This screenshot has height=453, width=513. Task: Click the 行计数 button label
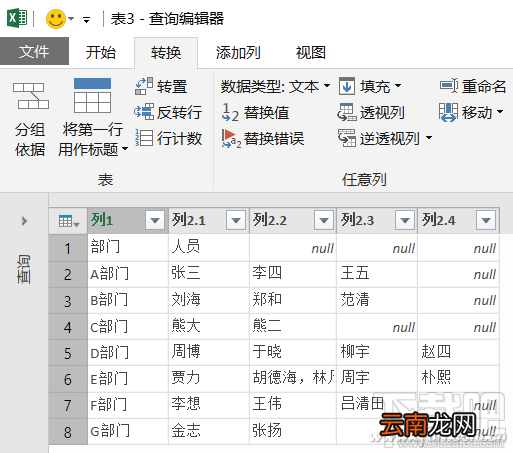pos(179,138)
